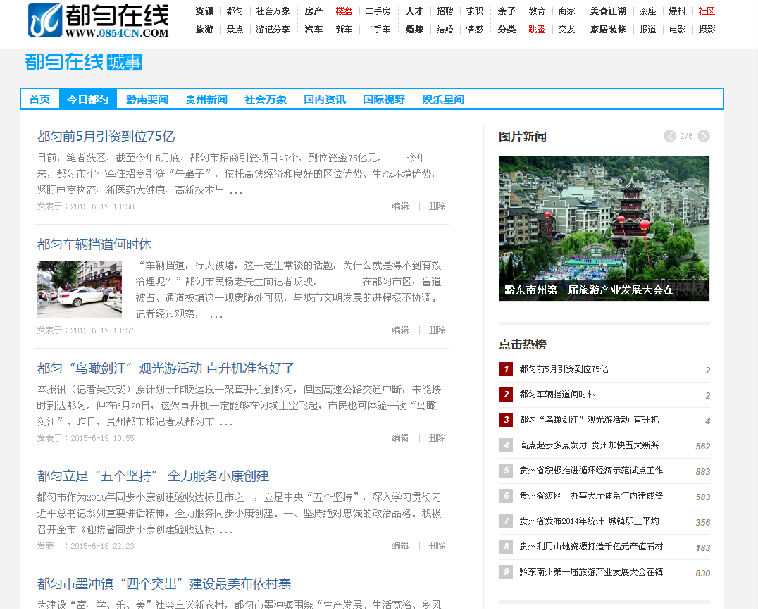Open 房产 in the top navigation
Screen dimensions: 758x609
(x=314, y=11)
